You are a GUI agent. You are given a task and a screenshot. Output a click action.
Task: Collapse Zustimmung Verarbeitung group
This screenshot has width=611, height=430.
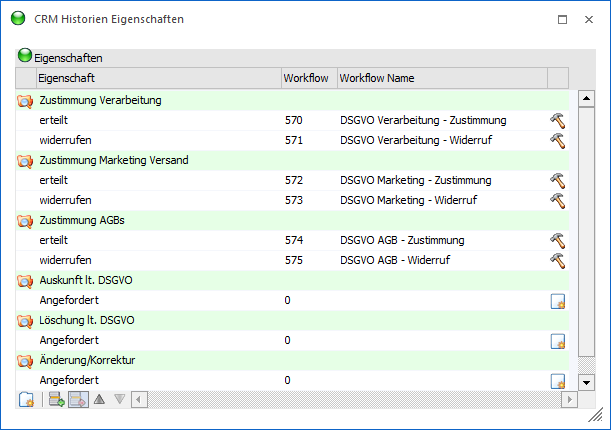tap(25, 100)
